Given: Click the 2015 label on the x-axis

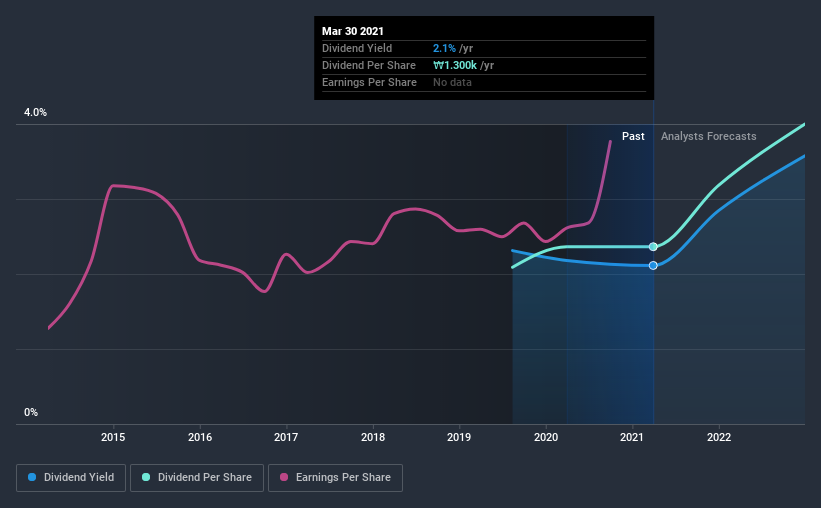Looking at the screenshot, I should [x=113, y=437].
